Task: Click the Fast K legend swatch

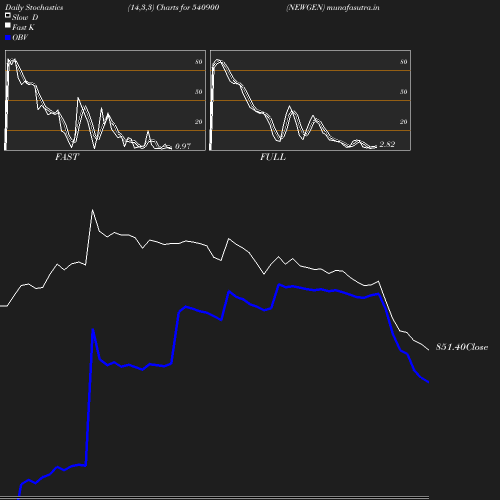Action: click(8, 25)
